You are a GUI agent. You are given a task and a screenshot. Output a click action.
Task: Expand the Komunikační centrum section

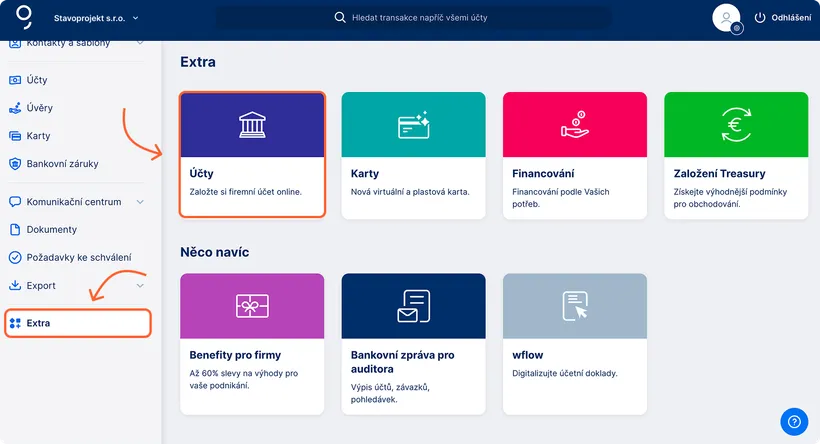coord(139,202)
